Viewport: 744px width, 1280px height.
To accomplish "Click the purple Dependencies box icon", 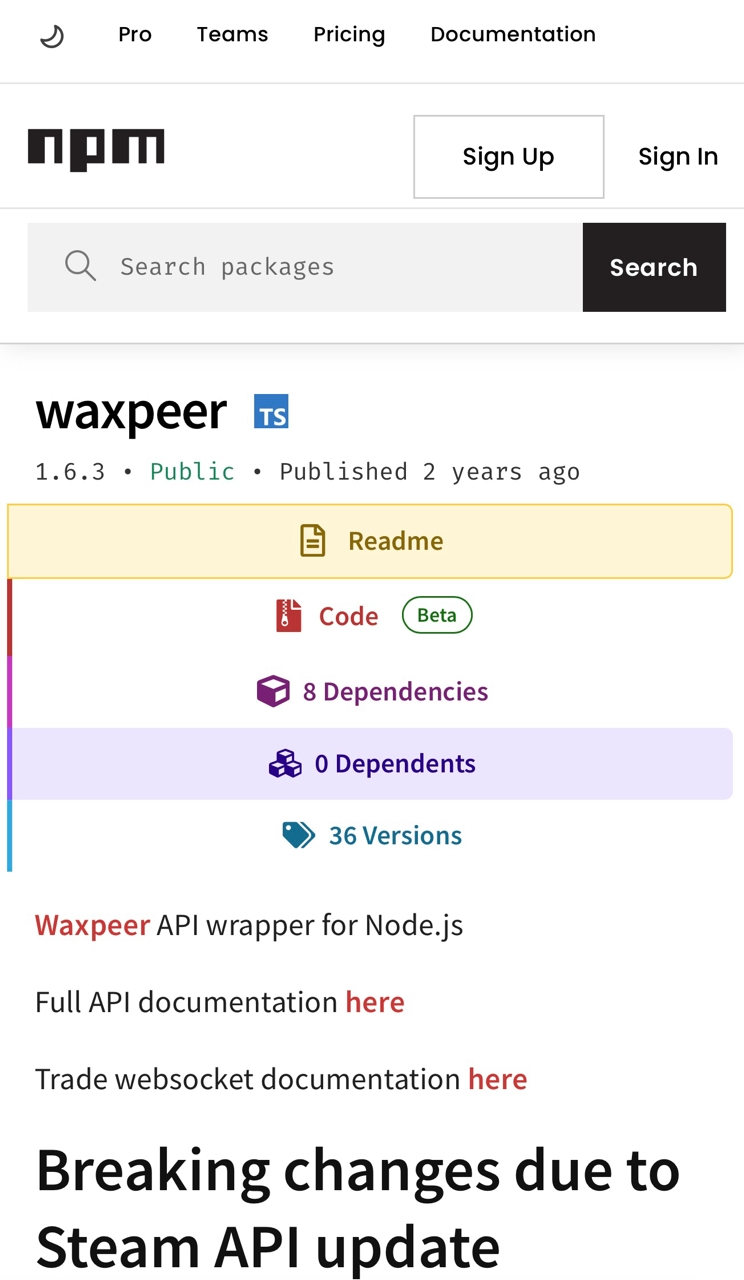I will click(x=273, y=691).
